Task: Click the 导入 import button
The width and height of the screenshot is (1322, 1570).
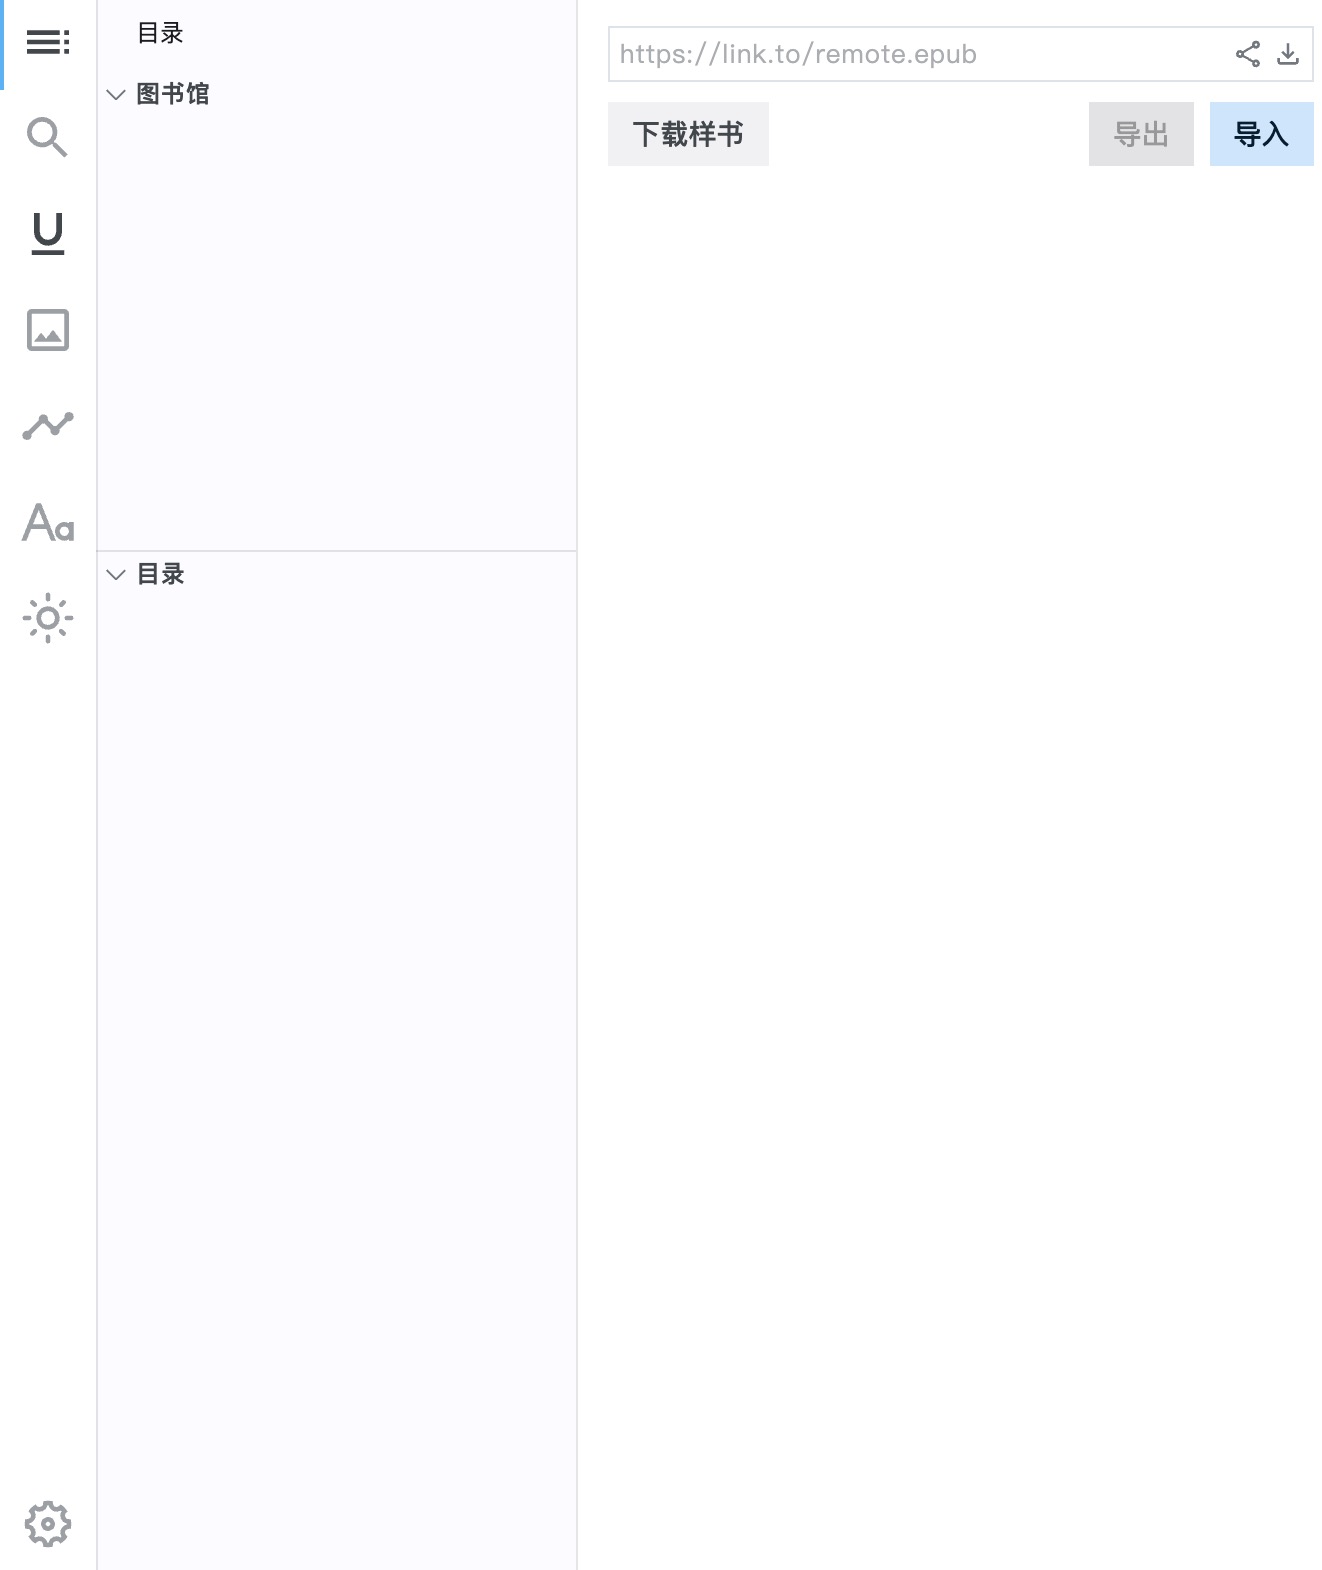Action: tap(1261, 134)
